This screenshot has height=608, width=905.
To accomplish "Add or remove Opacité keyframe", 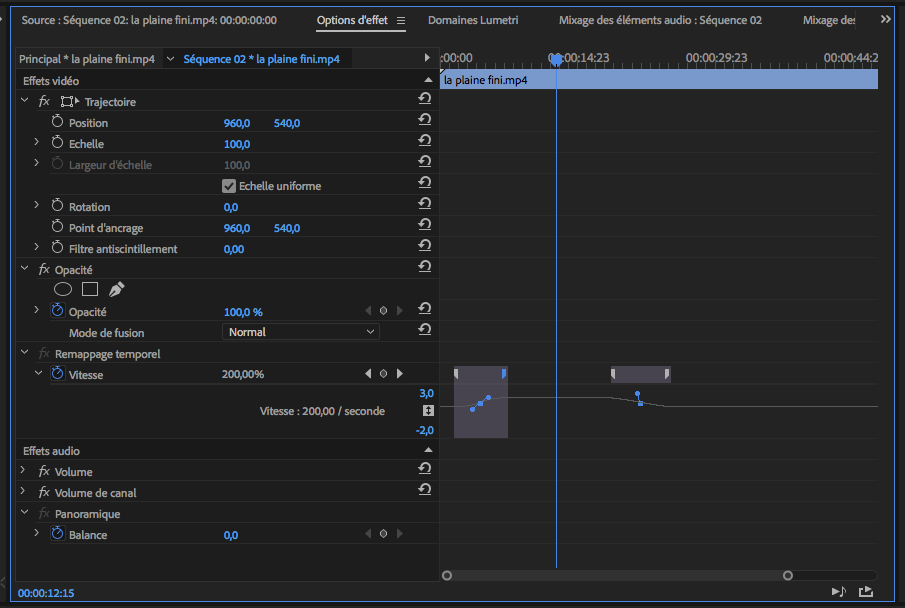I will coord(383,311).
